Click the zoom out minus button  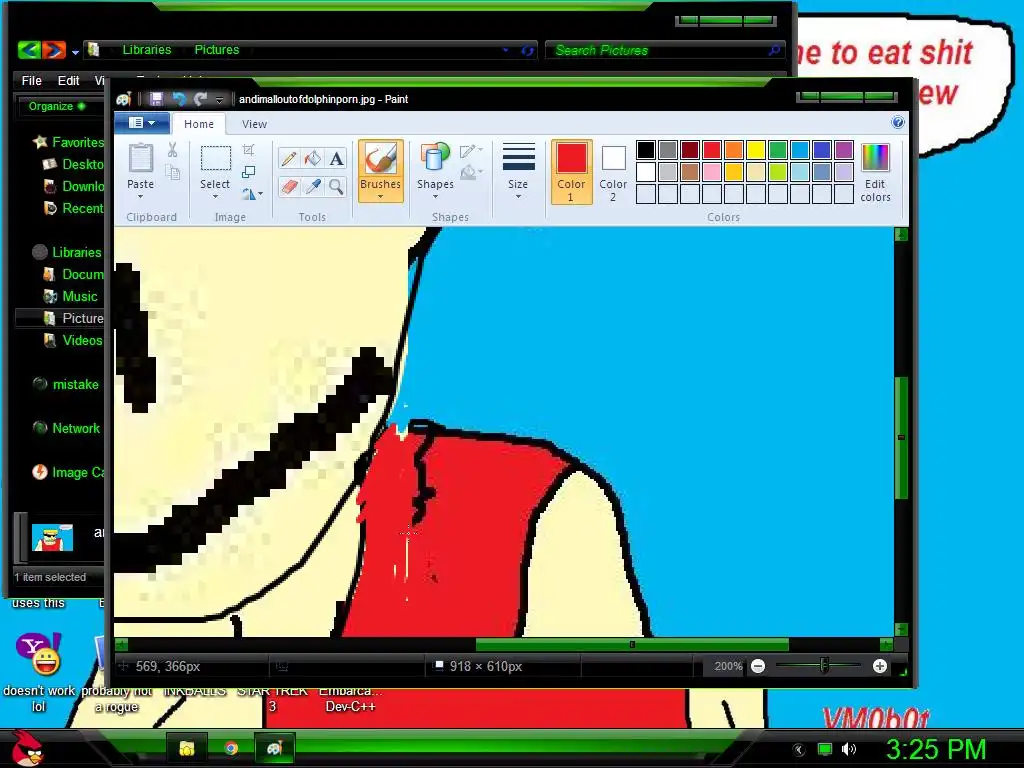[758, 666]
